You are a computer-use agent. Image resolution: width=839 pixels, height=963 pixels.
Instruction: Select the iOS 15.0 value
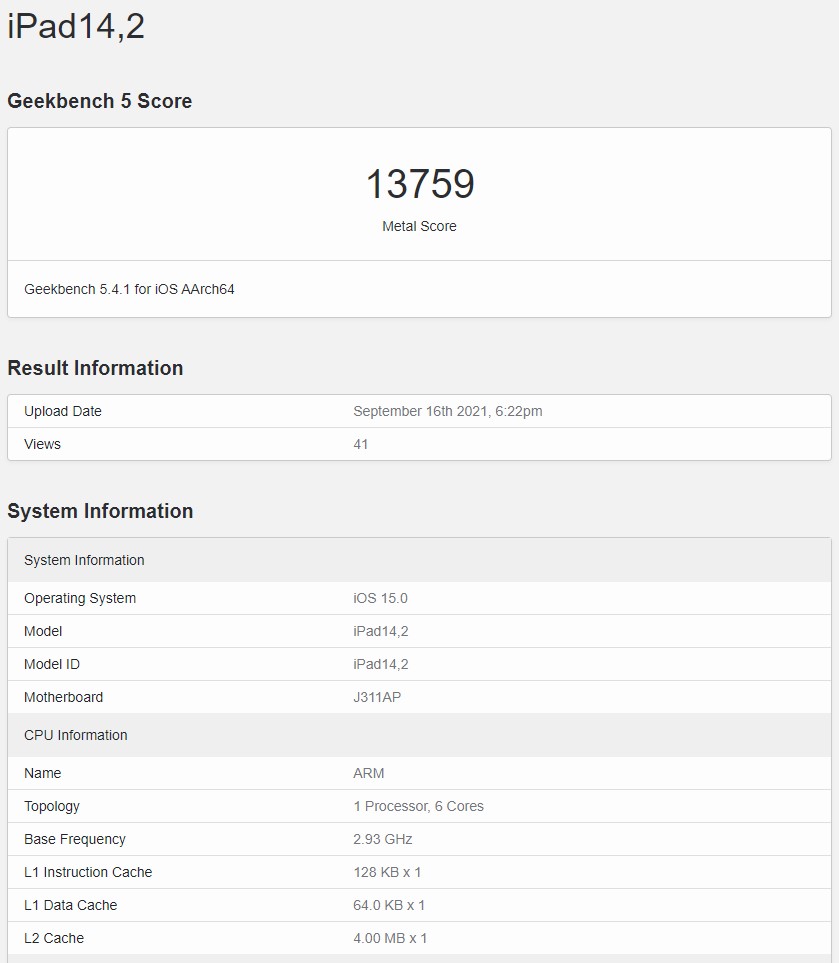tap(380, 598)
